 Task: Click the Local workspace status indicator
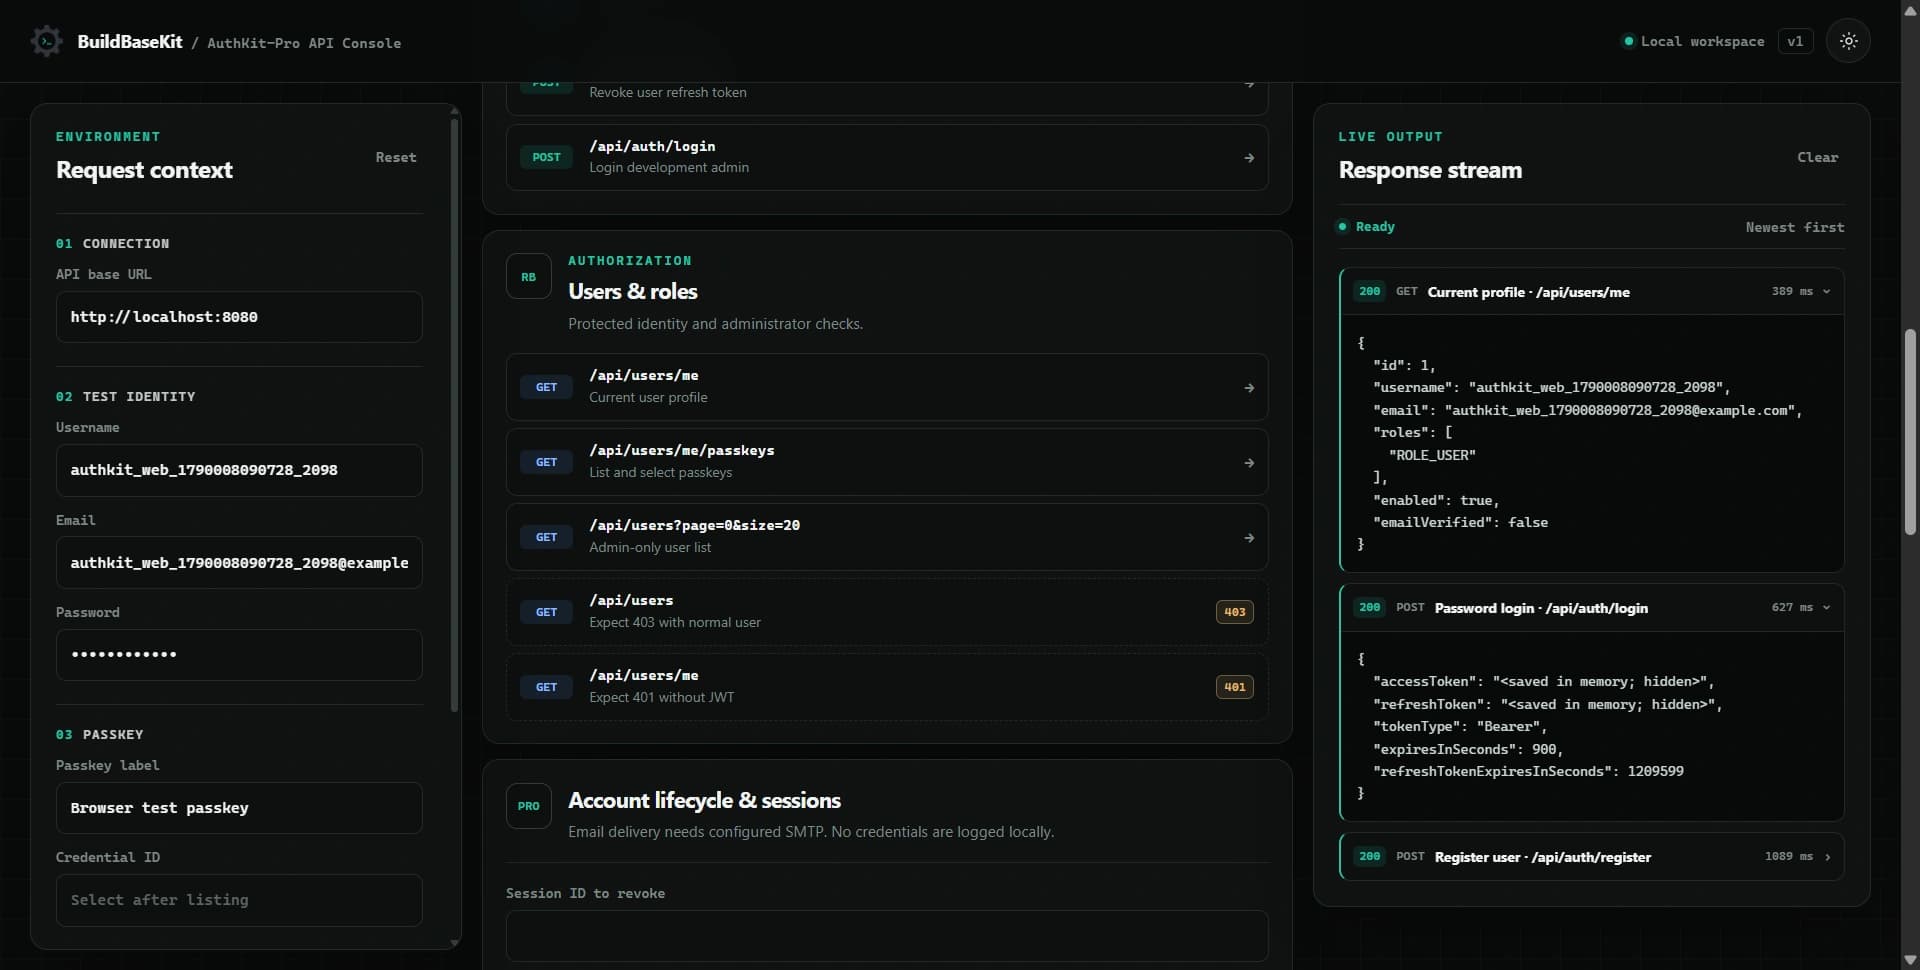[1693, 41]
